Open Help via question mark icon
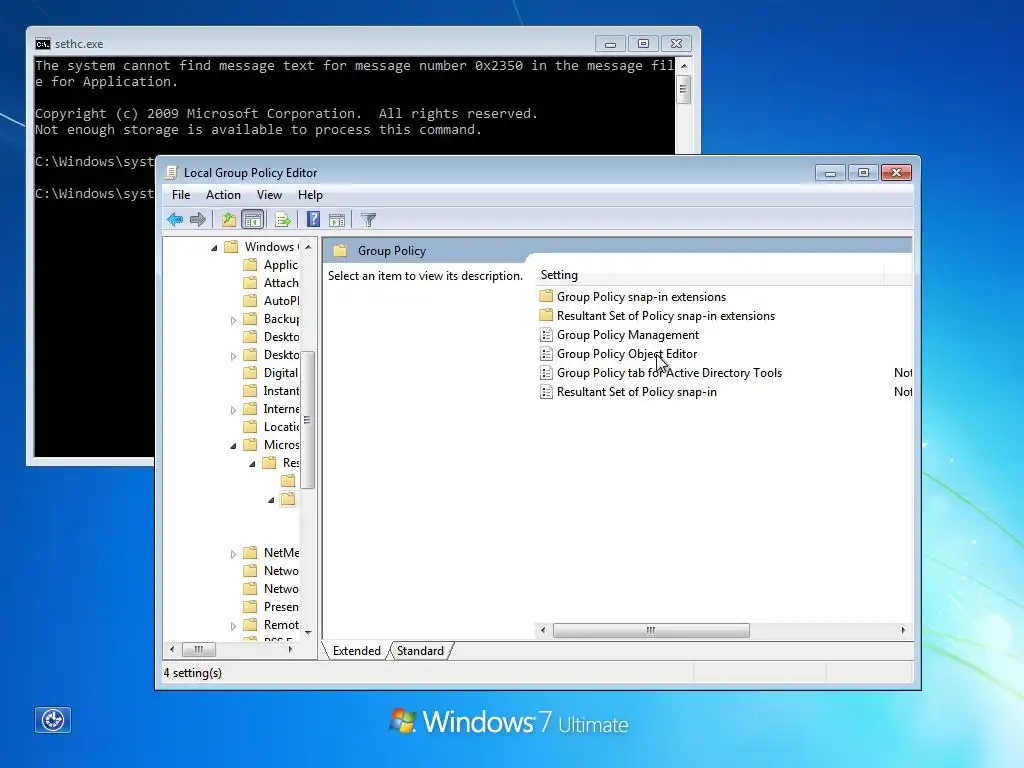Image resolution: width=1024 pixels, height=768 pixels. 313,220
